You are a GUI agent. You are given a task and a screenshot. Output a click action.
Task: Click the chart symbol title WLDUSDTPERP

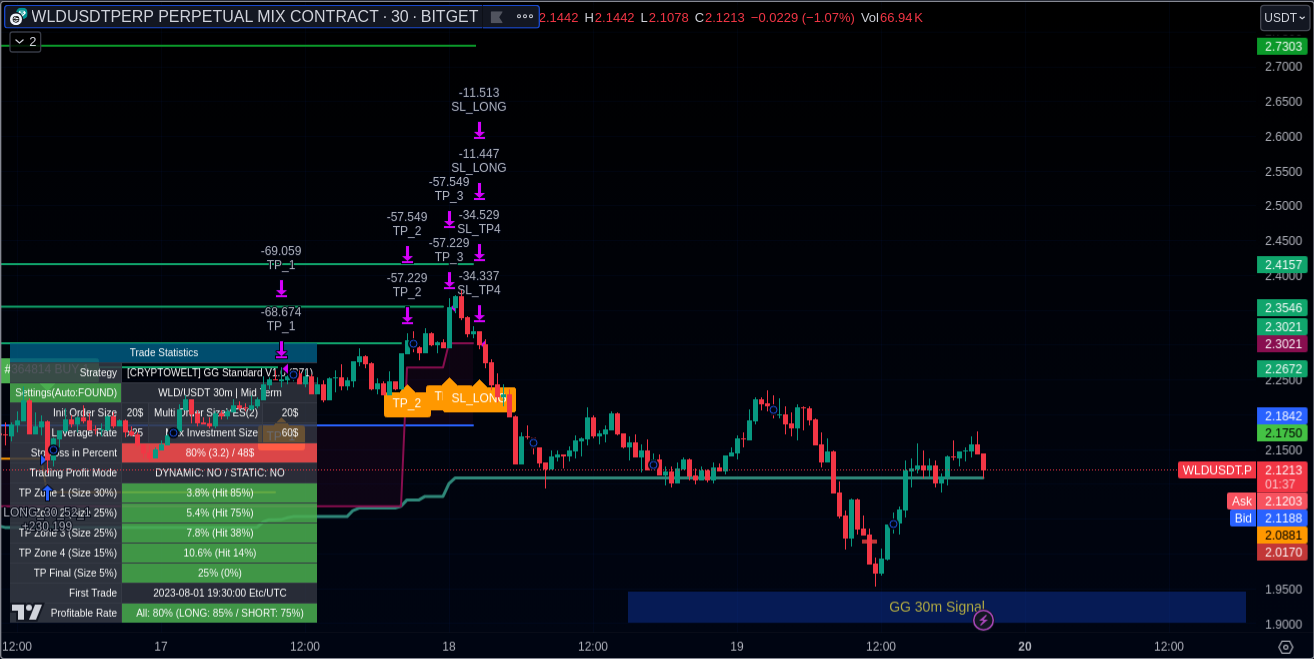tap(254, 17)
